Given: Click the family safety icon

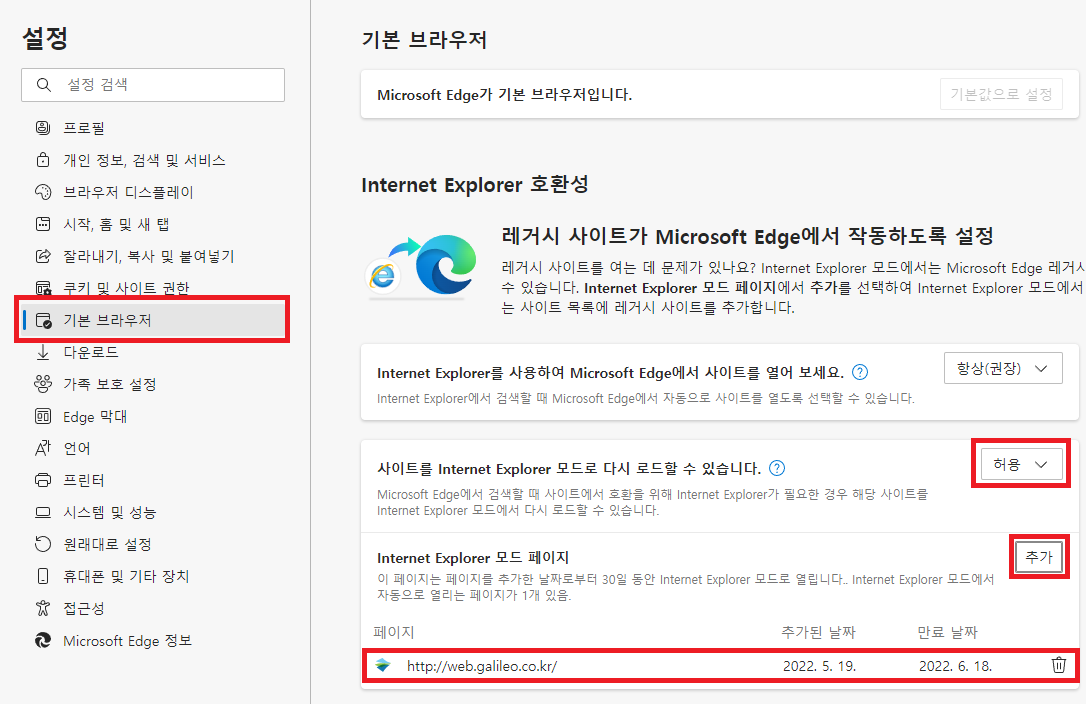Looking at the screenshot, I should pyautogui.click(x=42, y=384).
